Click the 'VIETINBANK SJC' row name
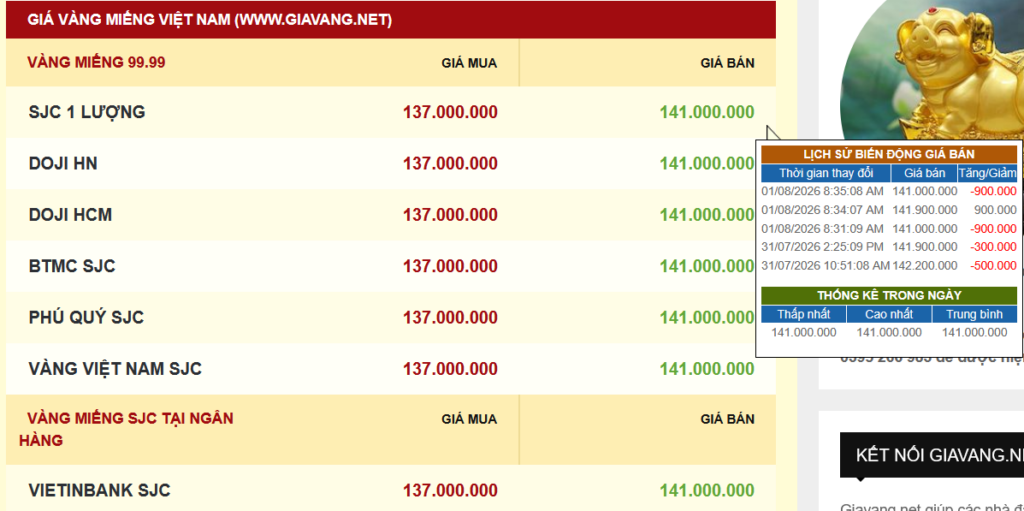The height and width of the screenshot is (511, 1024). coord(99,491)
